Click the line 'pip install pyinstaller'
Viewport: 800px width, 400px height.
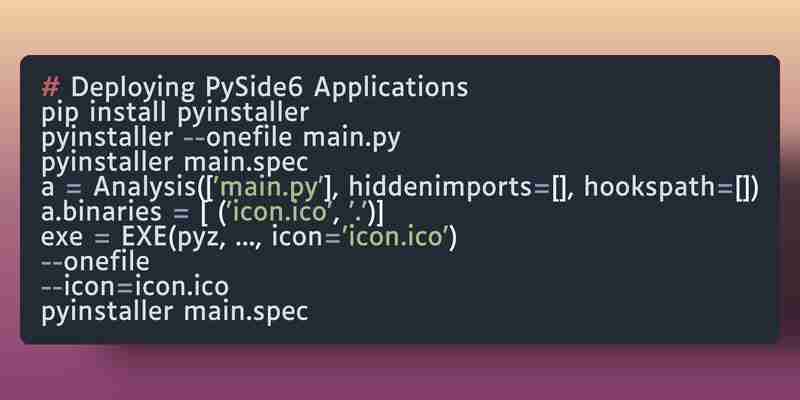point(175,113)
